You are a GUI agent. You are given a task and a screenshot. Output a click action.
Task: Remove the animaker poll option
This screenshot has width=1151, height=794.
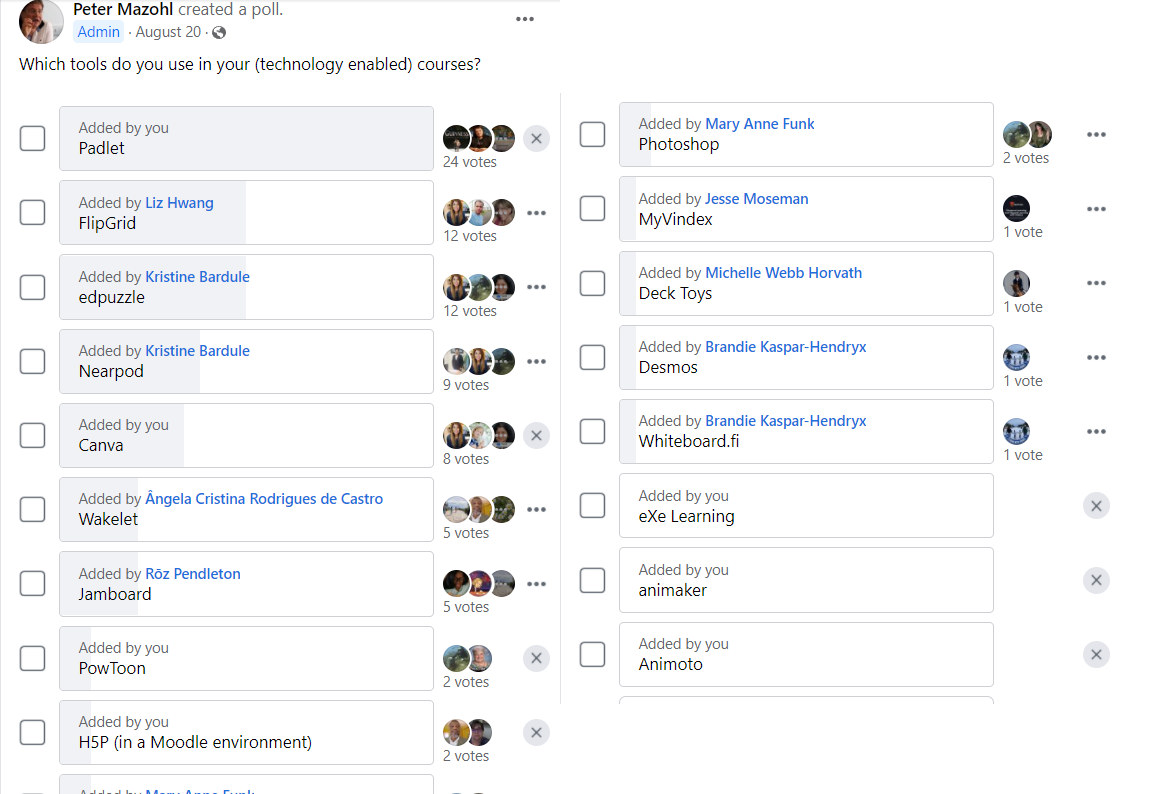pos(1097,580)
